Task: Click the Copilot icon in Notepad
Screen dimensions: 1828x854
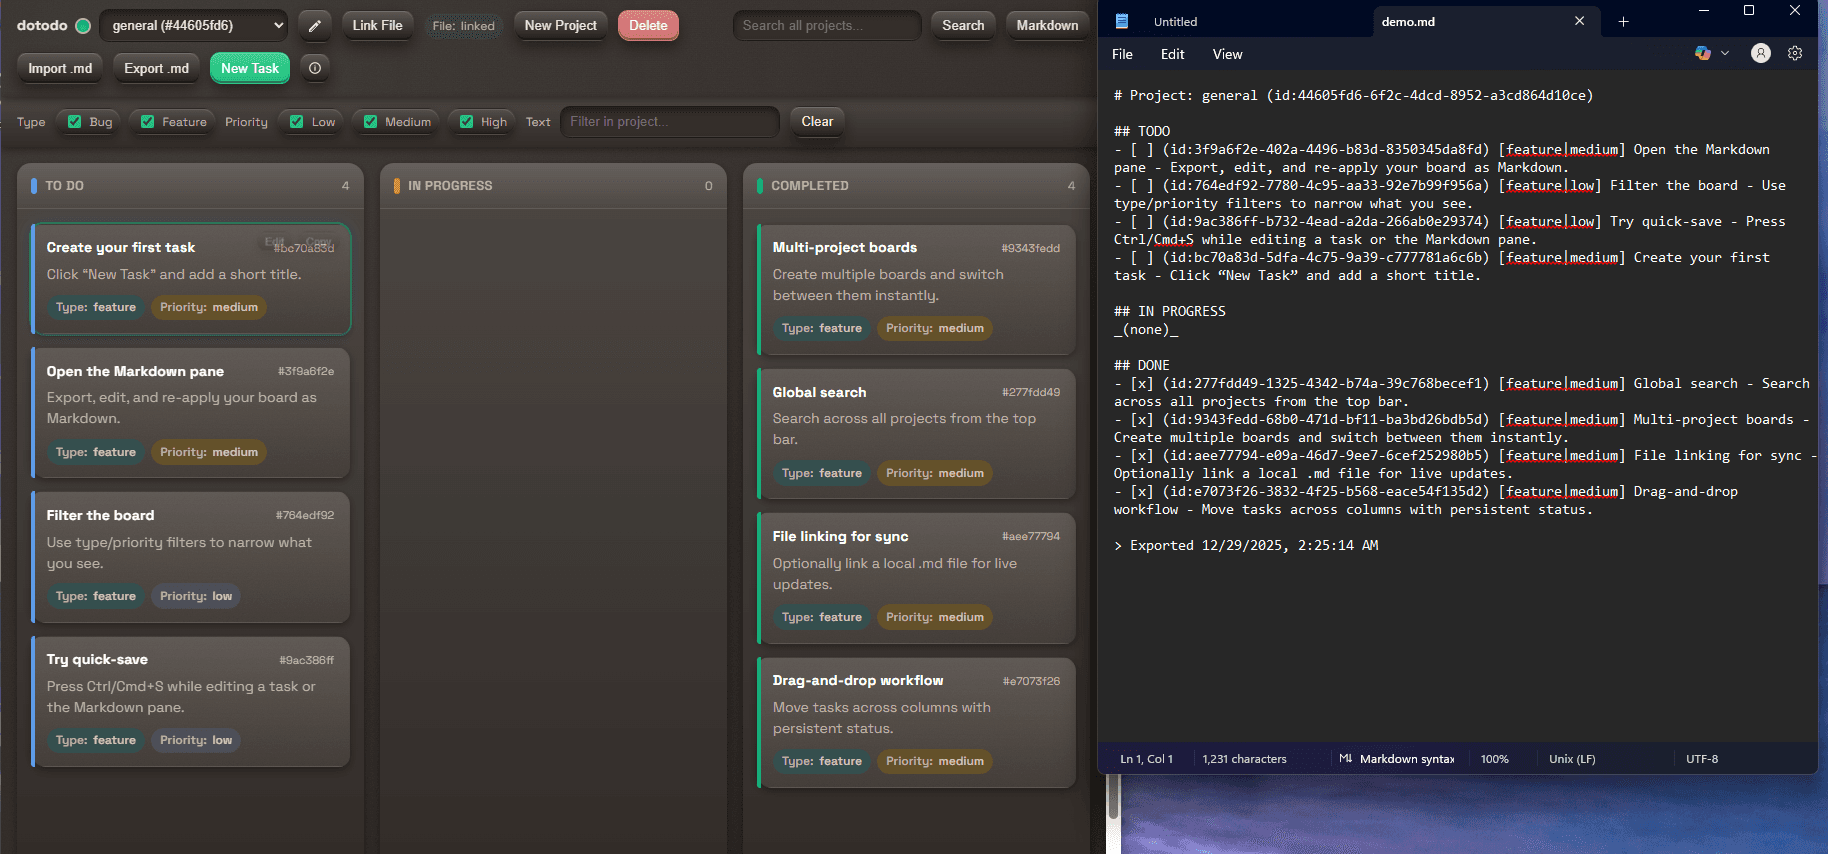Action: (1702, 54)
